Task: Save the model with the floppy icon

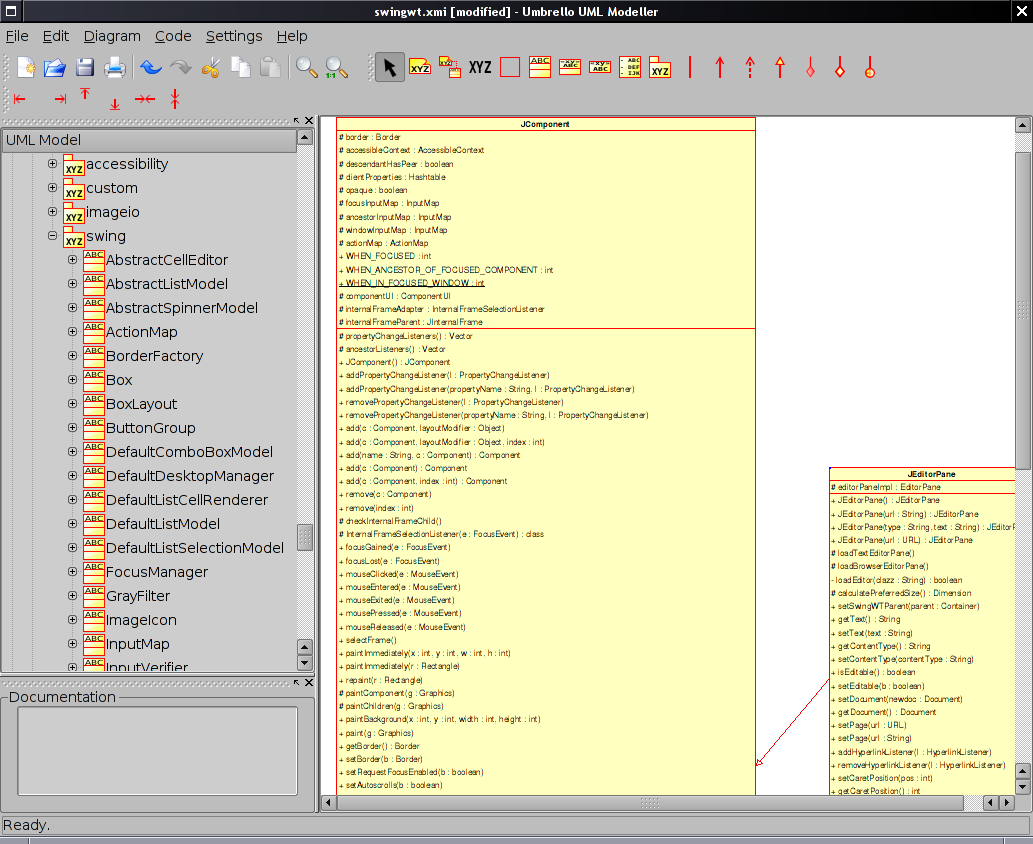Action: click(85, 67)
